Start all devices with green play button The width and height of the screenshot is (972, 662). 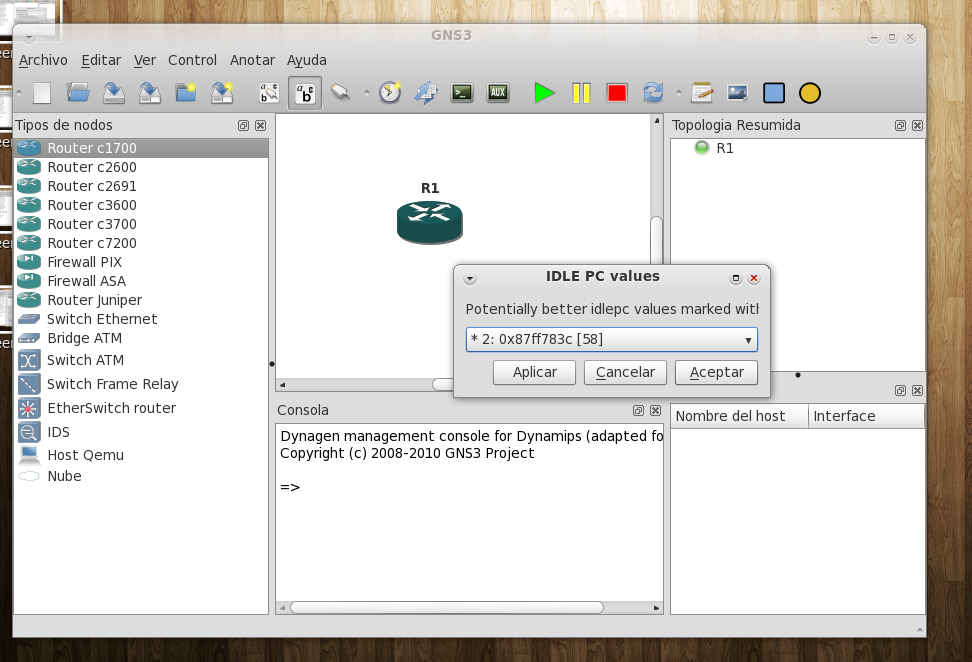(x=544, y=93)
